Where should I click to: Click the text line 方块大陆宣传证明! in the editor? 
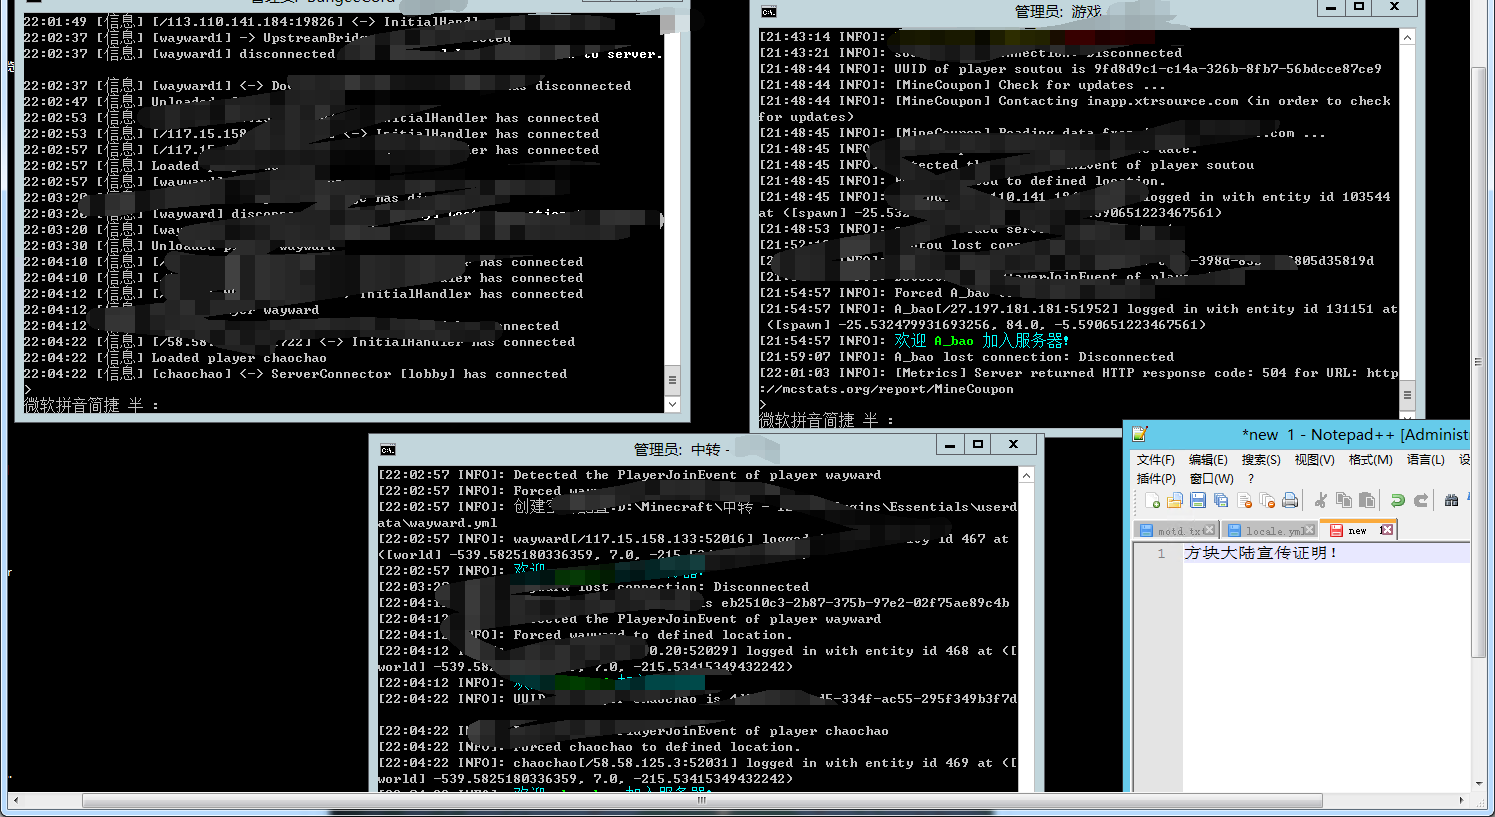pyautogui.click(x=1261, y=553)
